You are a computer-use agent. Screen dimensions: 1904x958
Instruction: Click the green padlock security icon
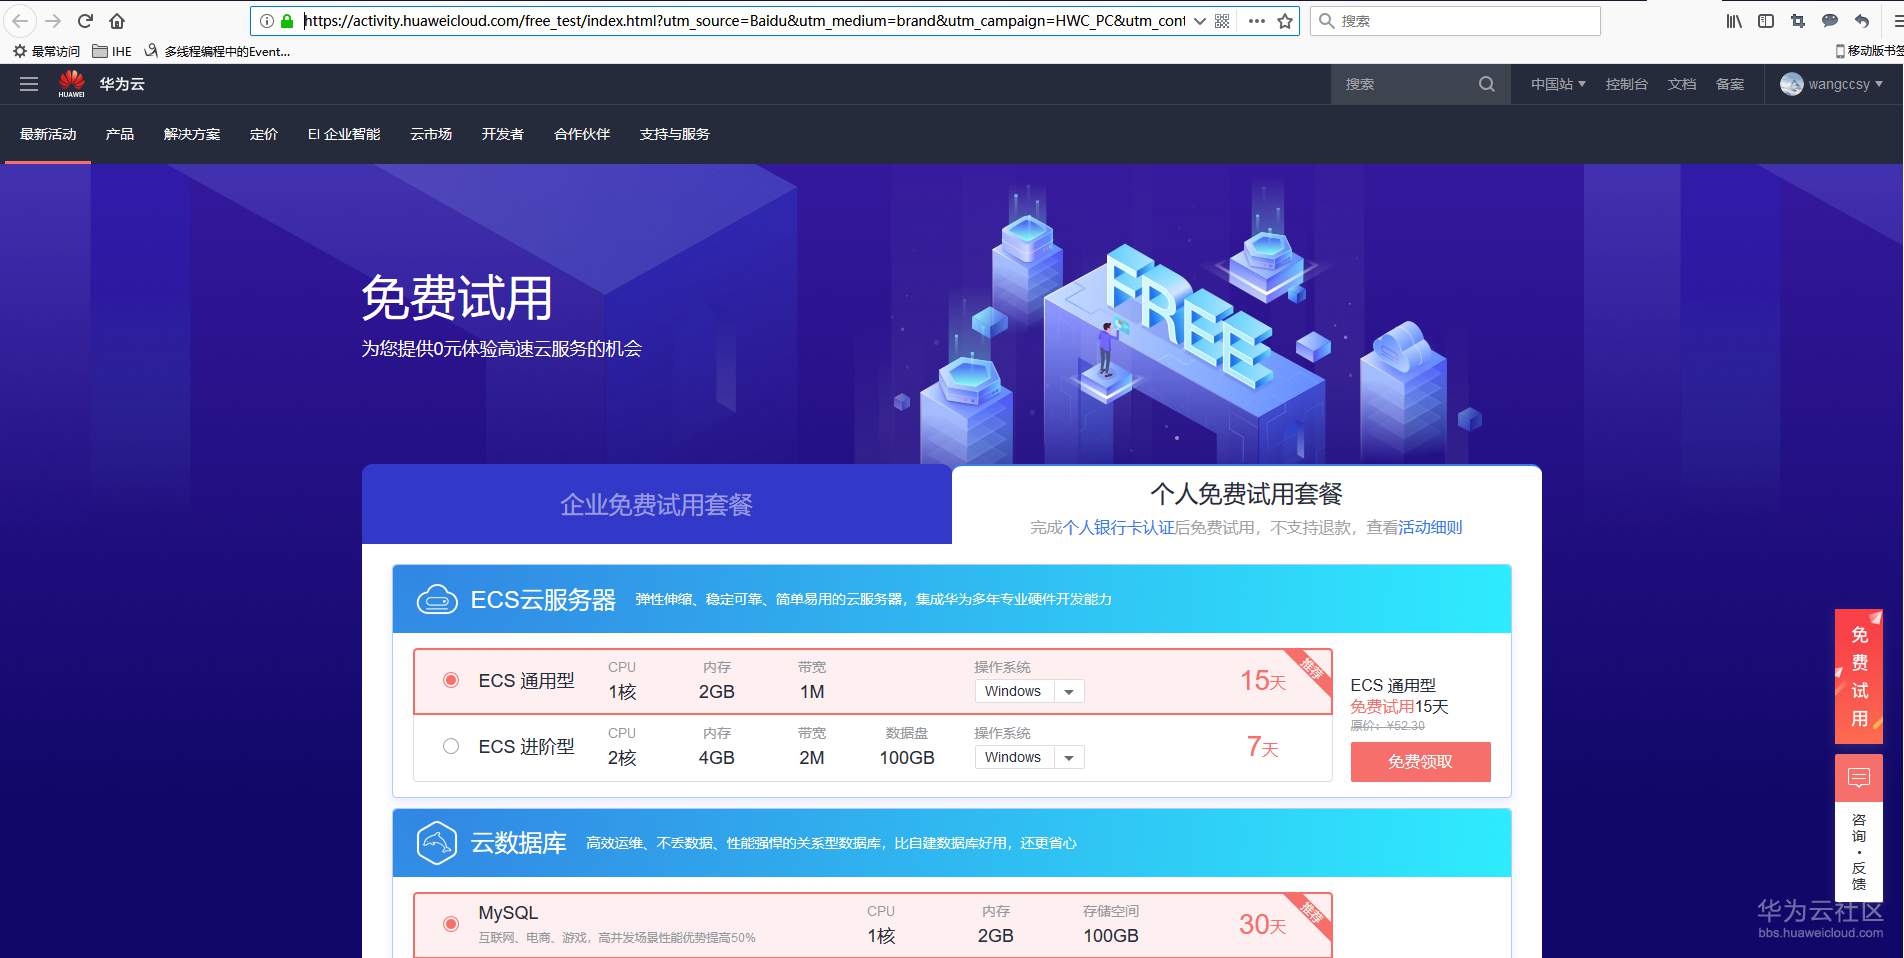pos(287,21)
